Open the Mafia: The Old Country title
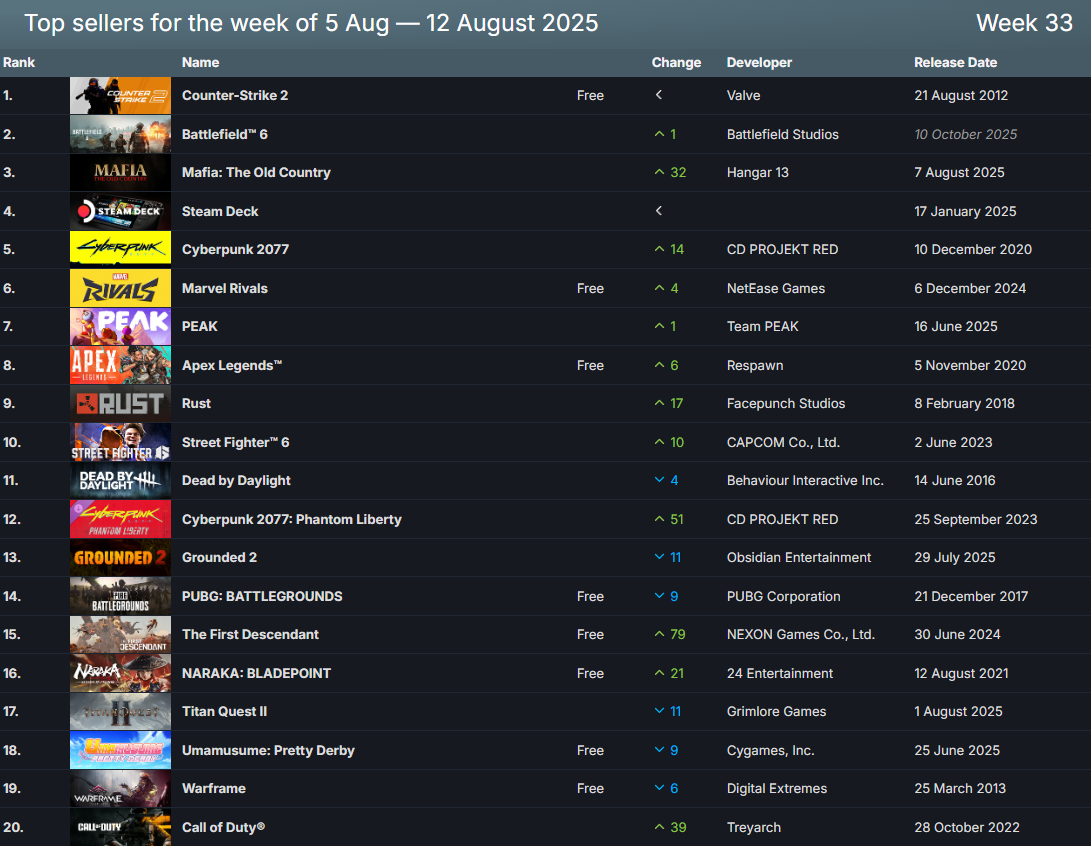Image resolution: width=1091 pixels, height=846 pixels. pyautogui.click(x=256, y=173)
